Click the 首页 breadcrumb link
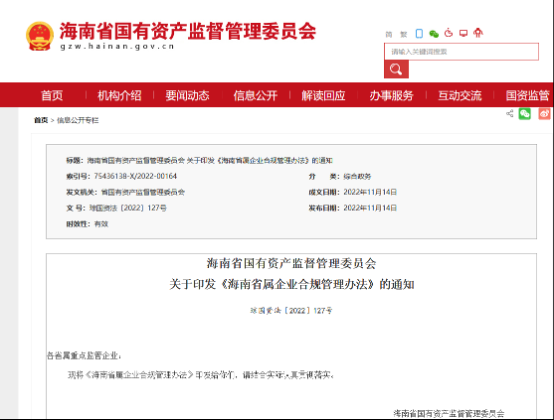 click(x=41, y=120)
